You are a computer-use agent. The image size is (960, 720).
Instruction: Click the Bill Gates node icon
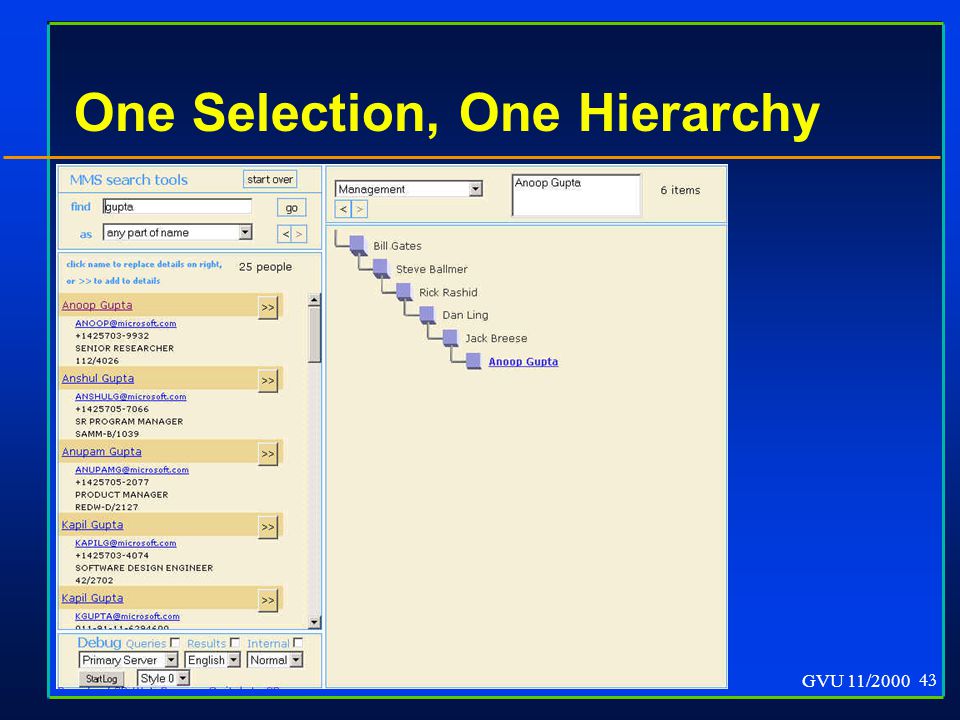pyautogui.click(x=358, y=245)
